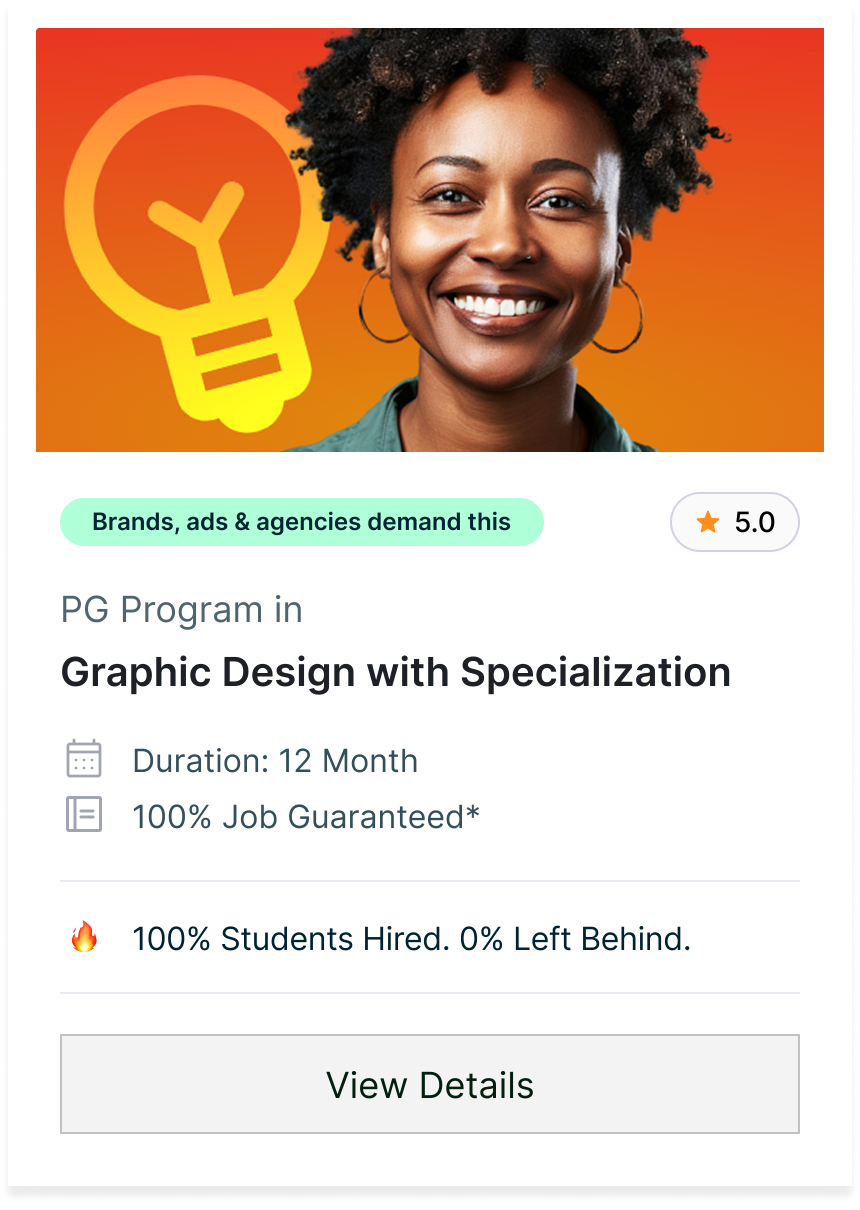This screenshot has height=1210, width=860.
Task: Open the Graphic Design with Specialization title
Action: click(x=395, y=672)
